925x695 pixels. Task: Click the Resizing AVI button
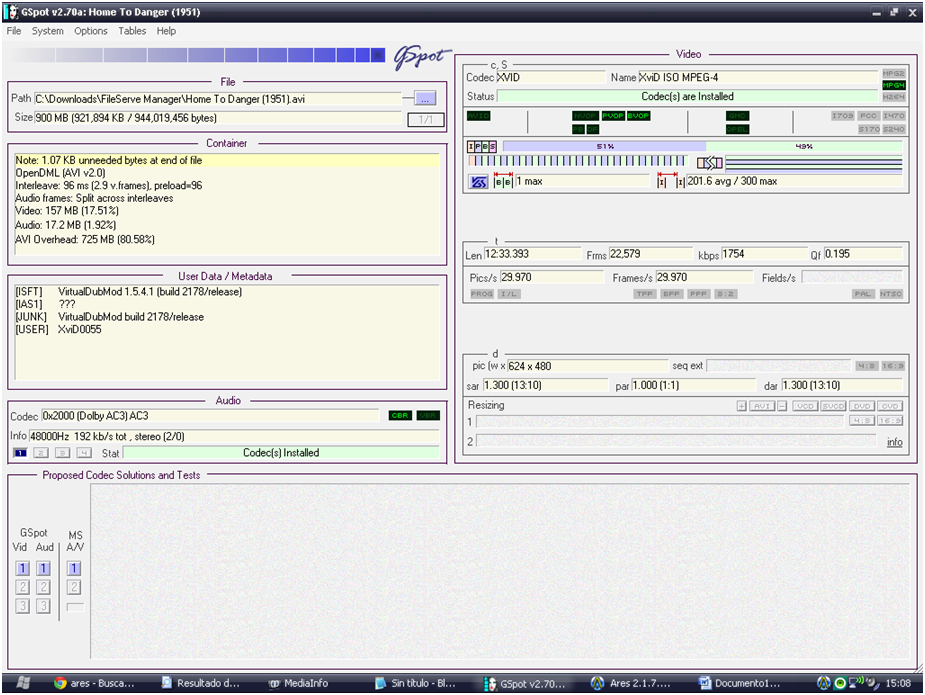(x=762, y=406)
